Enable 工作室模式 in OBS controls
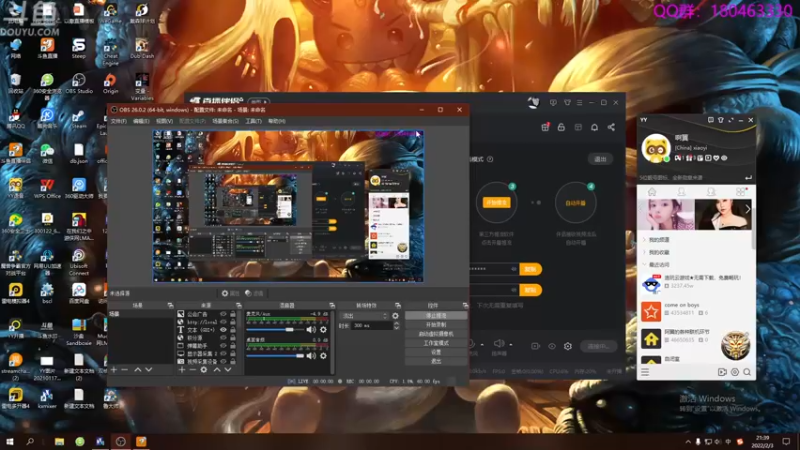The height and width of the screenshot is (450, 800). click(x=436, y=343)
